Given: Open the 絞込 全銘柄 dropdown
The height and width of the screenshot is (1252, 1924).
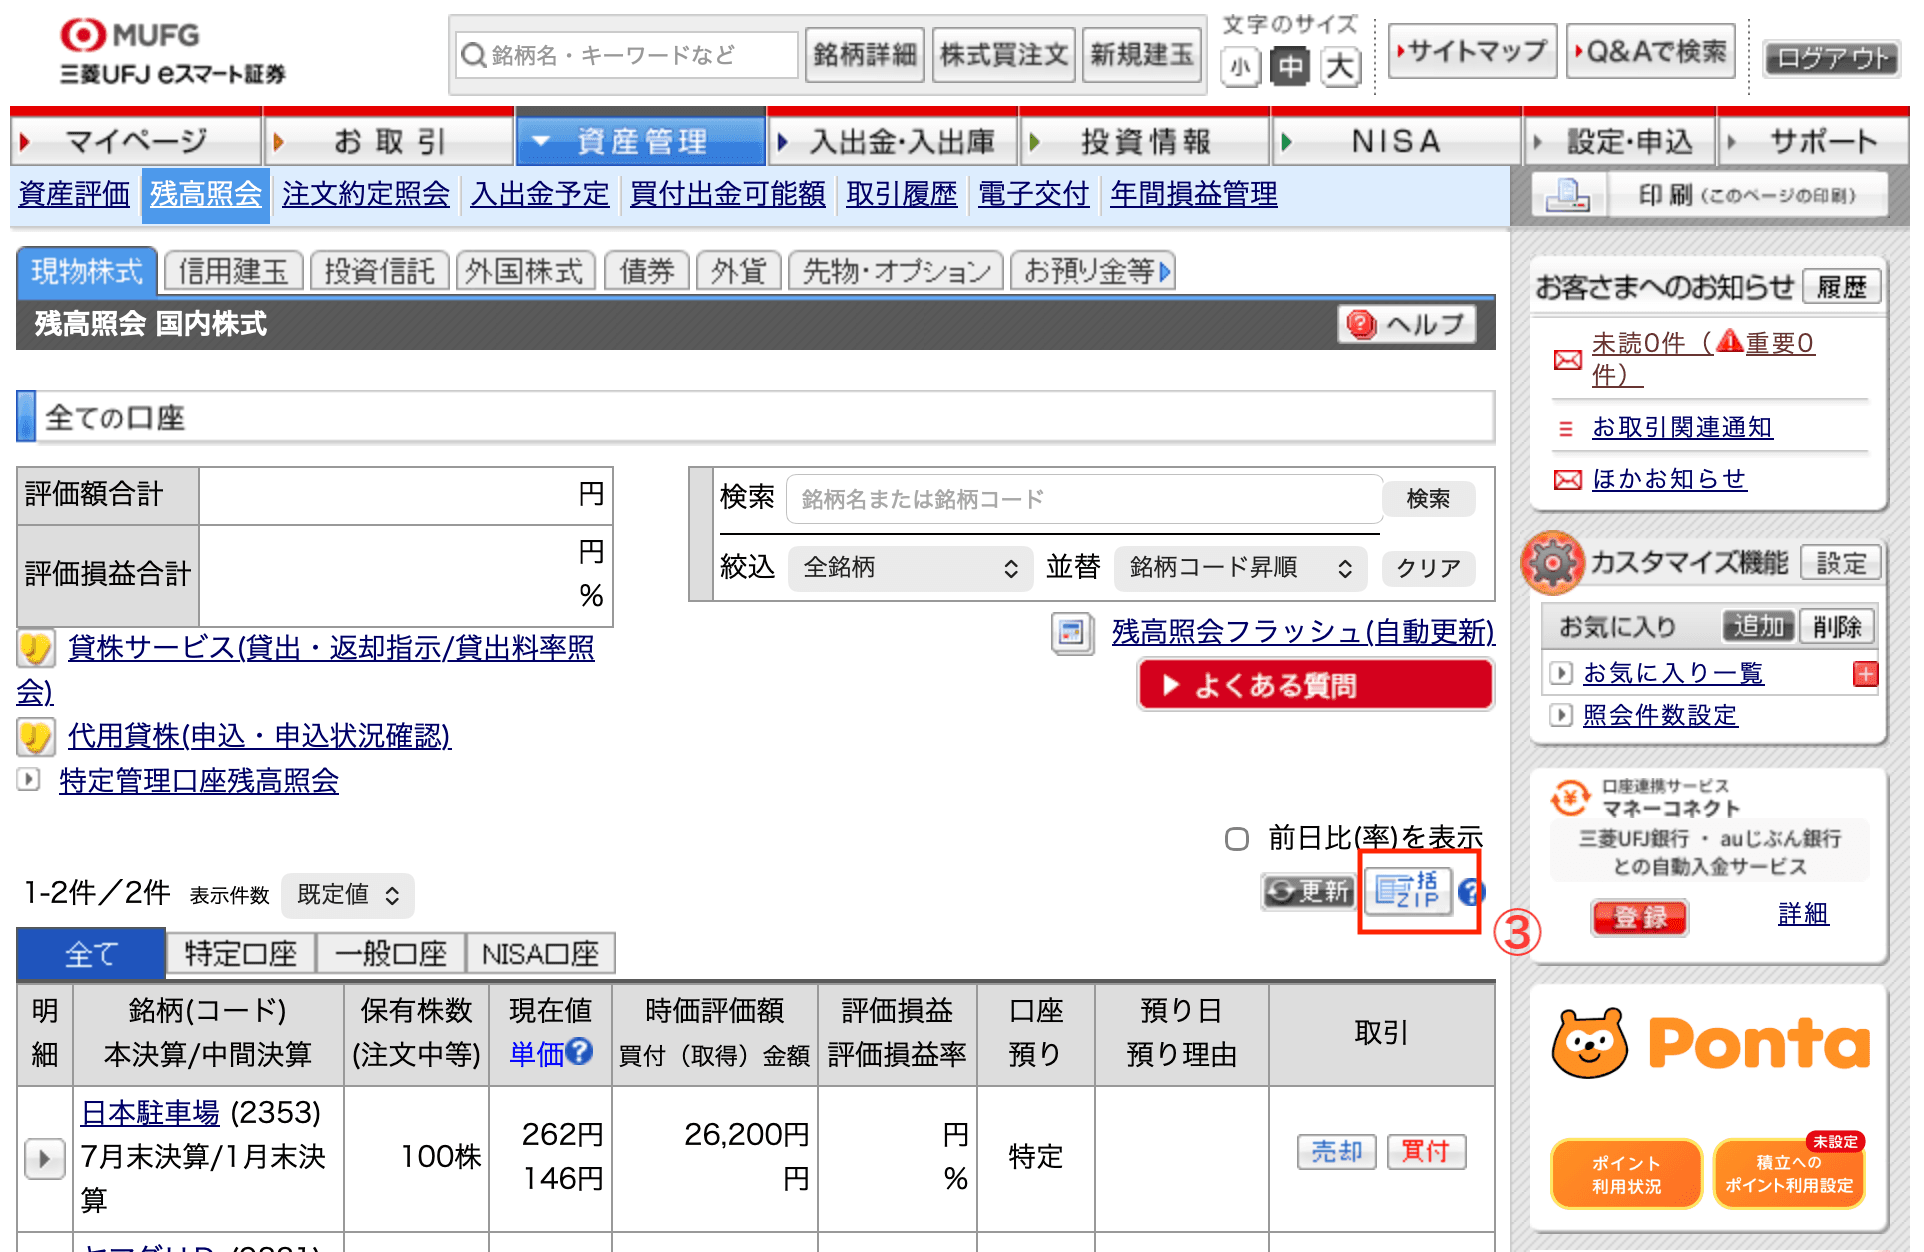Looking at the screenshot, I should (910, 568).
